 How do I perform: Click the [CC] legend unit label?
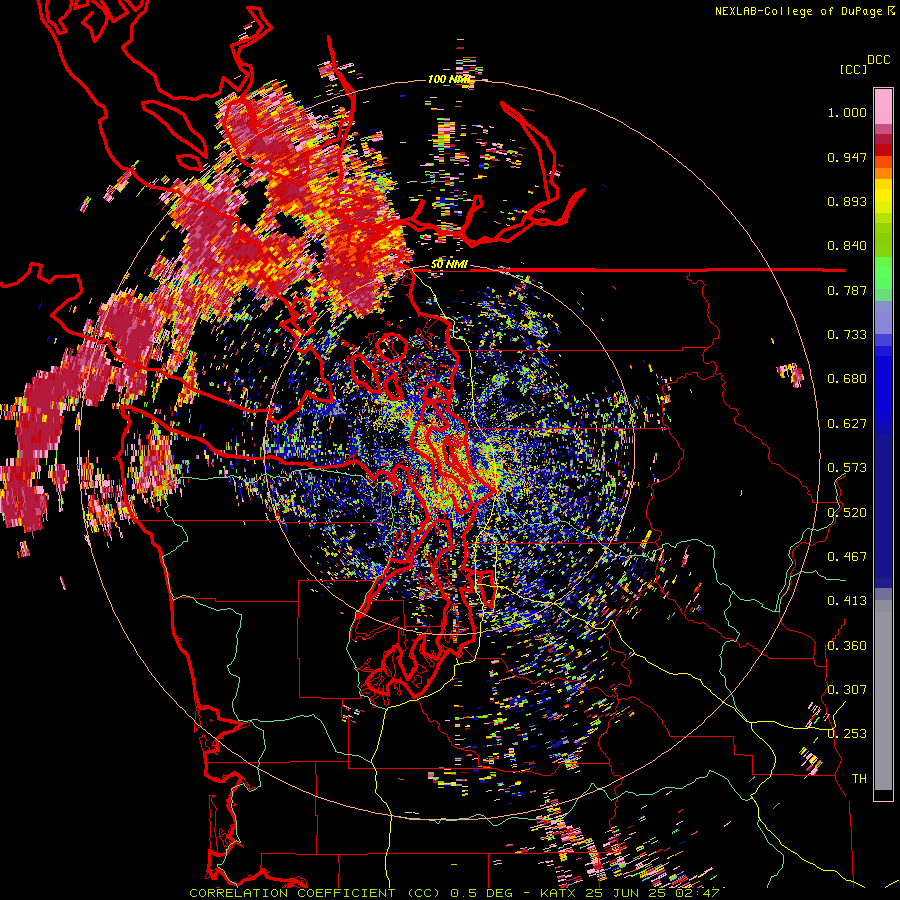[853, 69]
